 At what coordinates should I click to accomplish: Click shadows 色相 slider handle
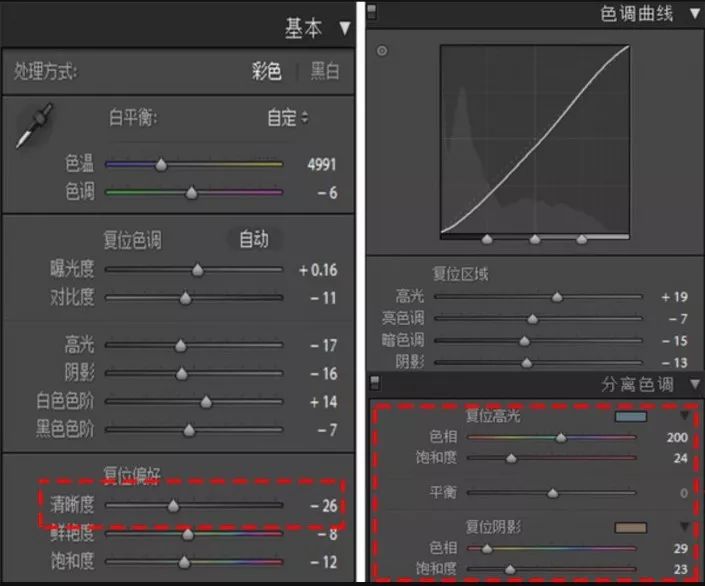point(487,549)
